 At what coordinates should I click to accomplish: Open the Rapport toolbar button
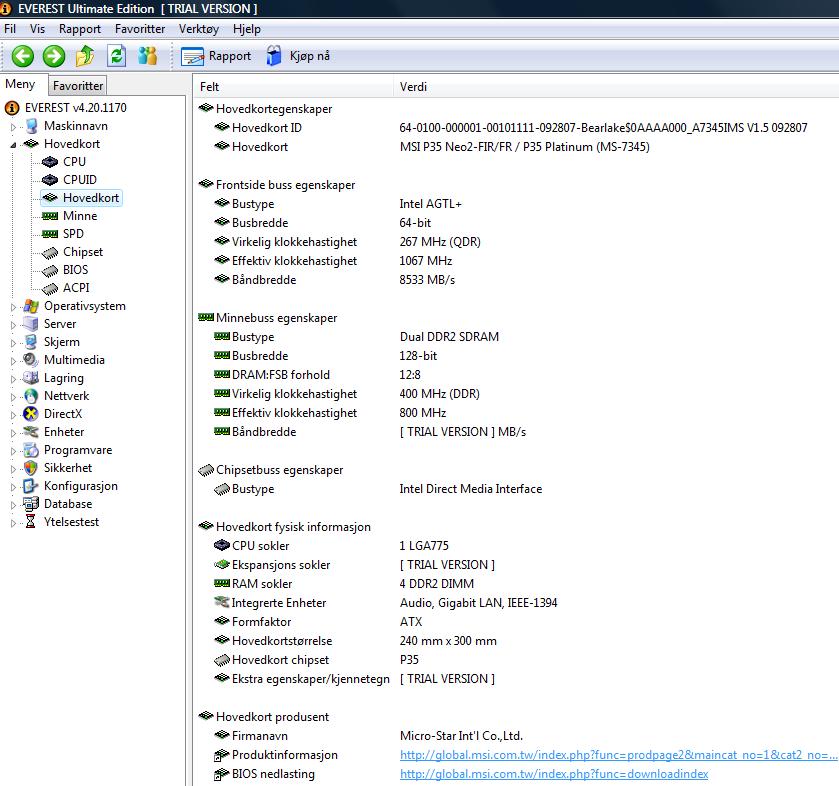216,56
